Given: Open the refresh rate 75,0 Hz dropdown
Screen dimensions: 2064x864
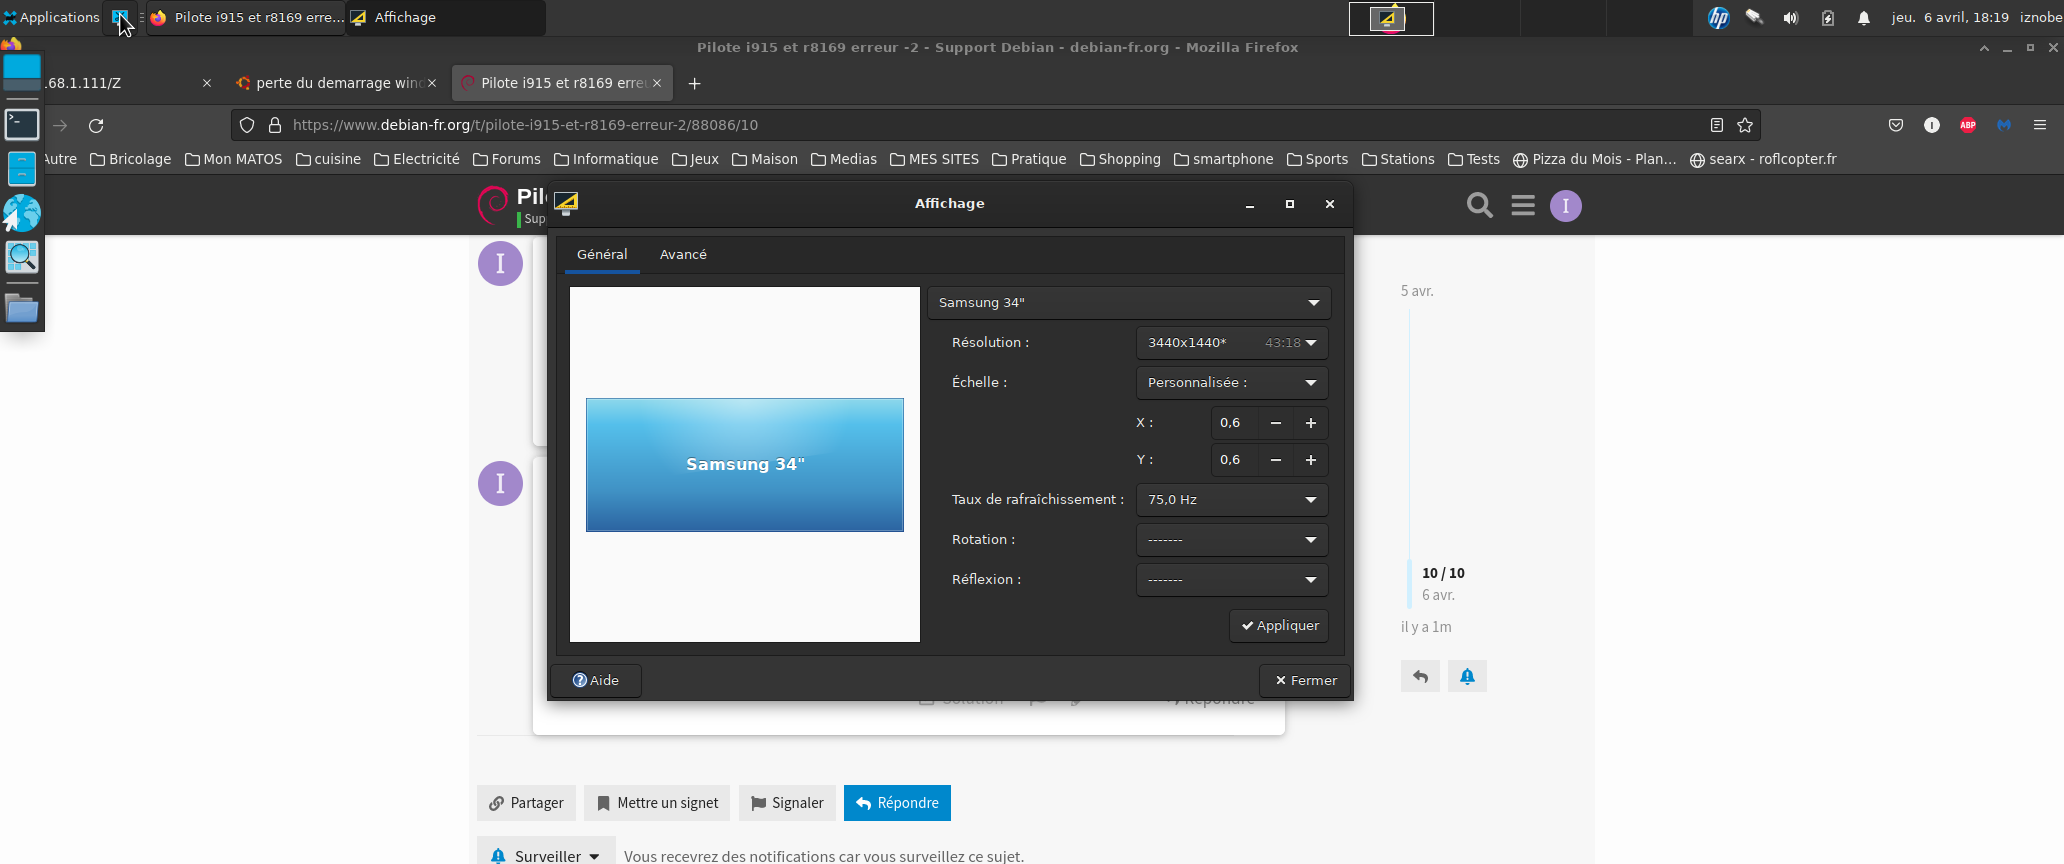Looking at the screenshot, I should pos(1232,499).
